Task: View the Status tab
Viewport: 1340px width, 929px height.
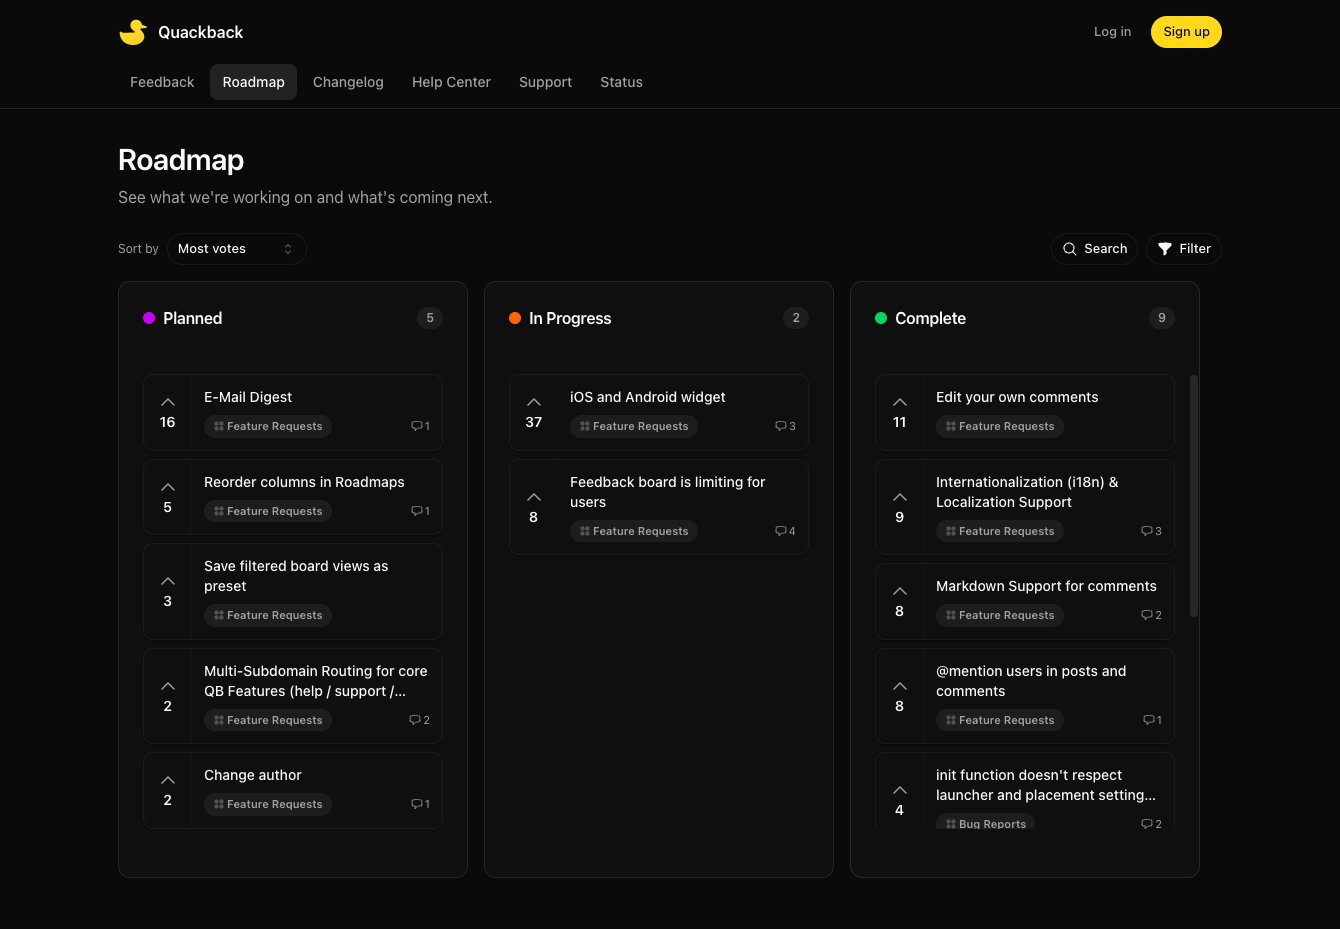Action: (621, 82)
